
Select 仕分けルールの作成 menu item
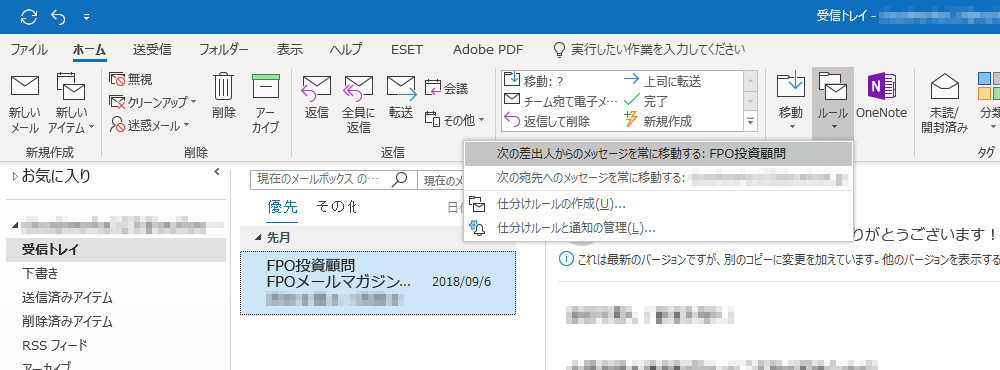(x=658, y=204)
